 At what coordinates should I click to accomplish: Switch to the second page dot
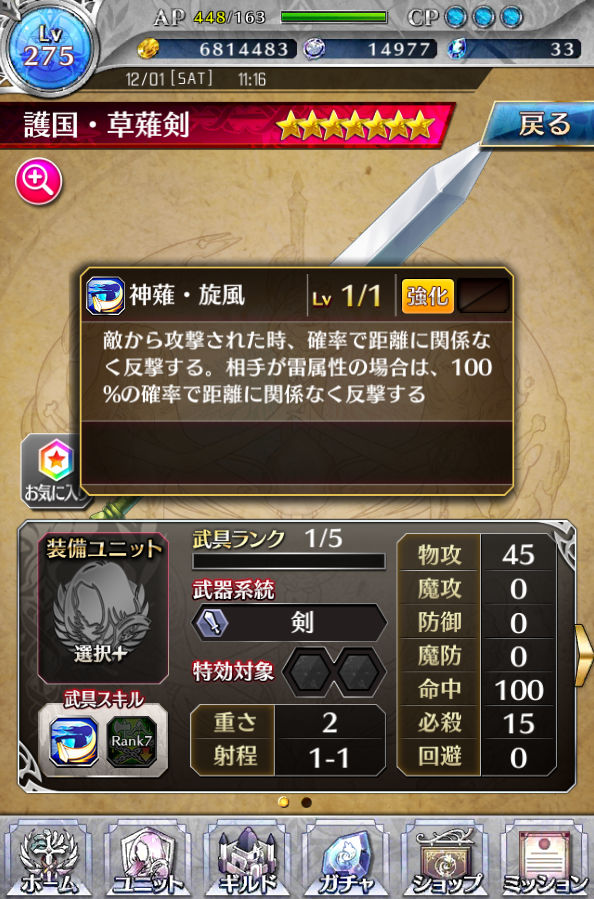pyautogui.click(x=306, y=802)
